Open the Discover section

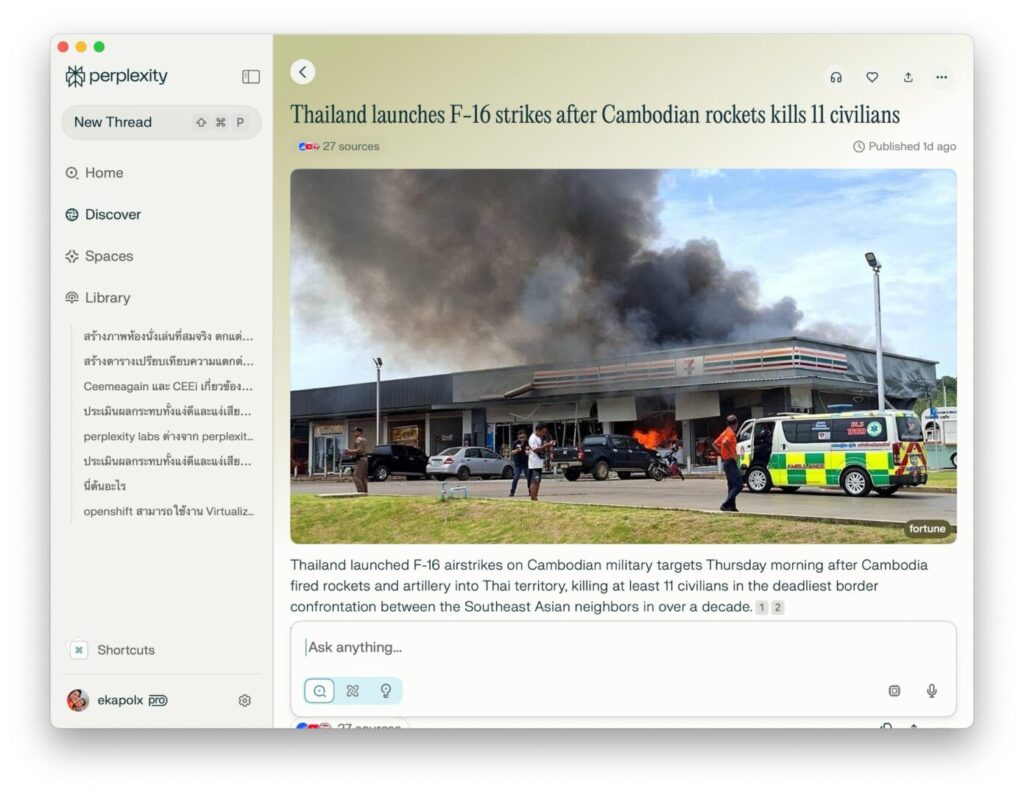click(x=103, y=215)
